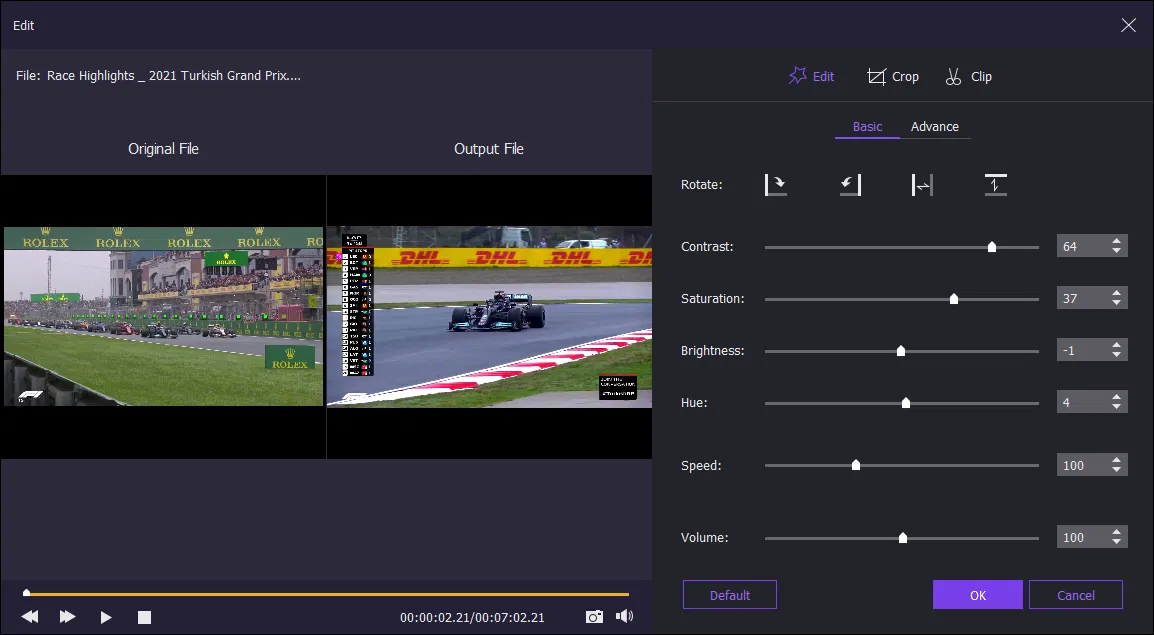Viewport: 1154px width, 635px height.
Task: Click the Volume slider handle
Action: tap(903, 538)
